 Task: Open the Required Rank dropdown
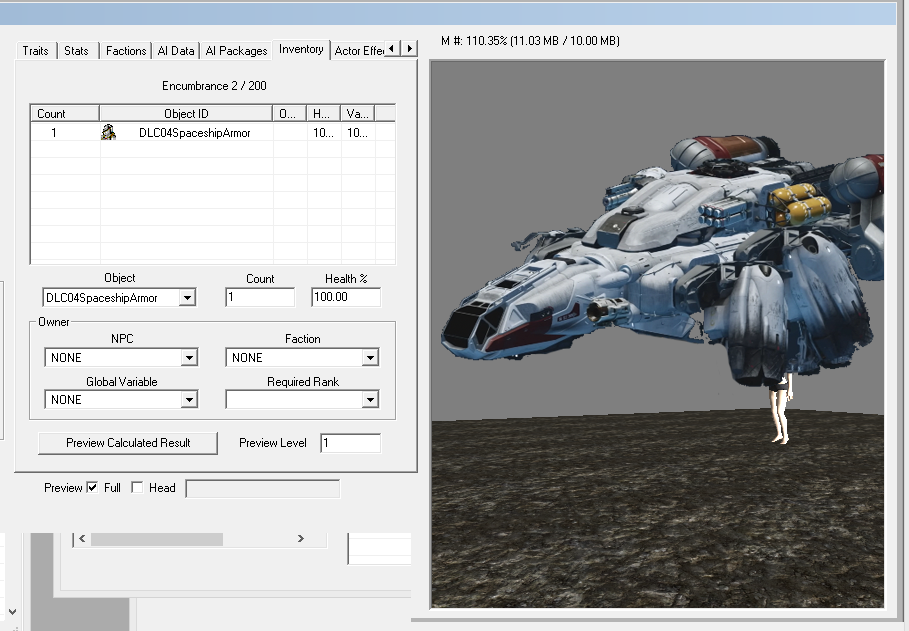click(370, 400)
